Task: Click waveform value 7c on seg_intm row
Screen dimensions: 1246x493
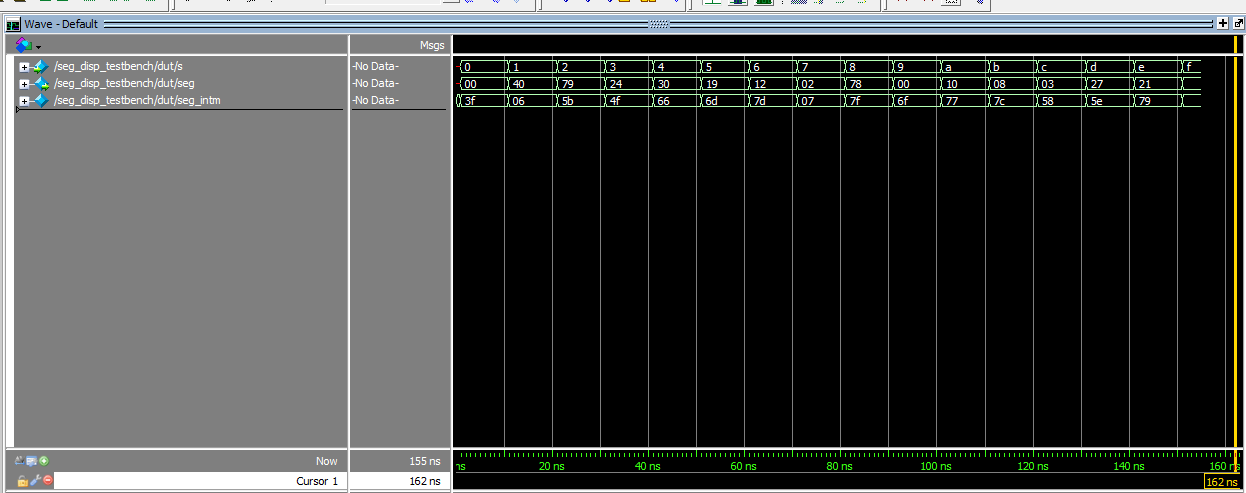Action: tap(998, 101)
